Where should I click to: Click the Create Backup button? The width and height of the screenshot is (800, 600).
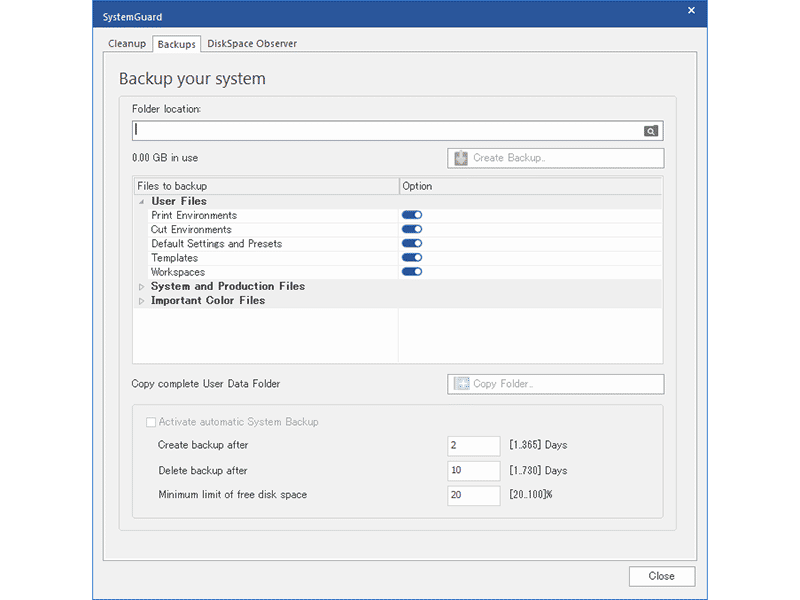point(556,158)
